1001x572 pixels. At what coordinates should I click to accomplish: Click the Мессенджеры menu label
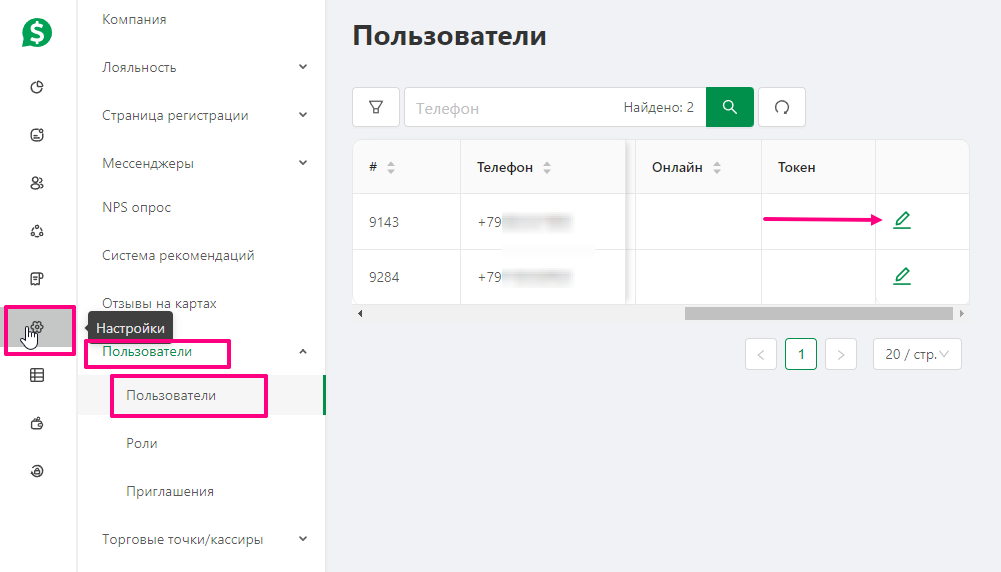click(148, 163)
